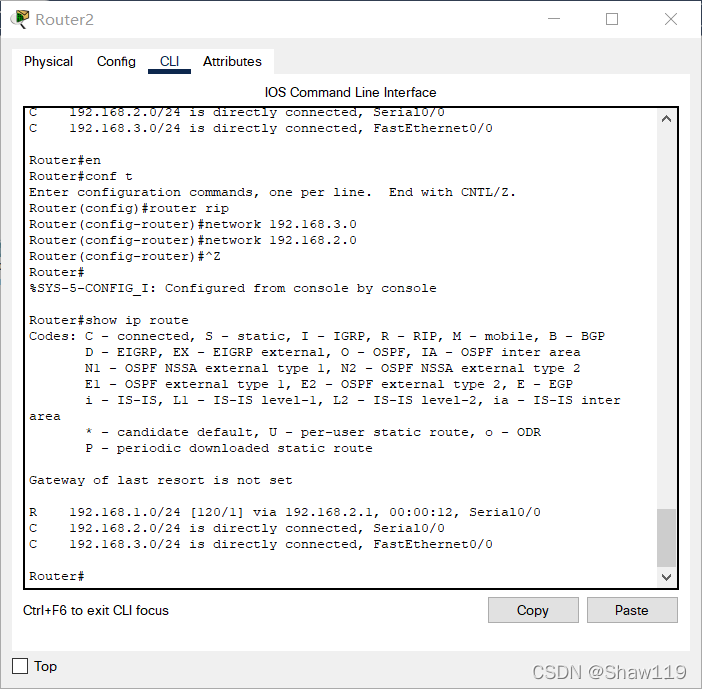Click 'P - periodic downloaded static route'
The height and width of the screenshot is (689, 702).
tap(229, 448)
